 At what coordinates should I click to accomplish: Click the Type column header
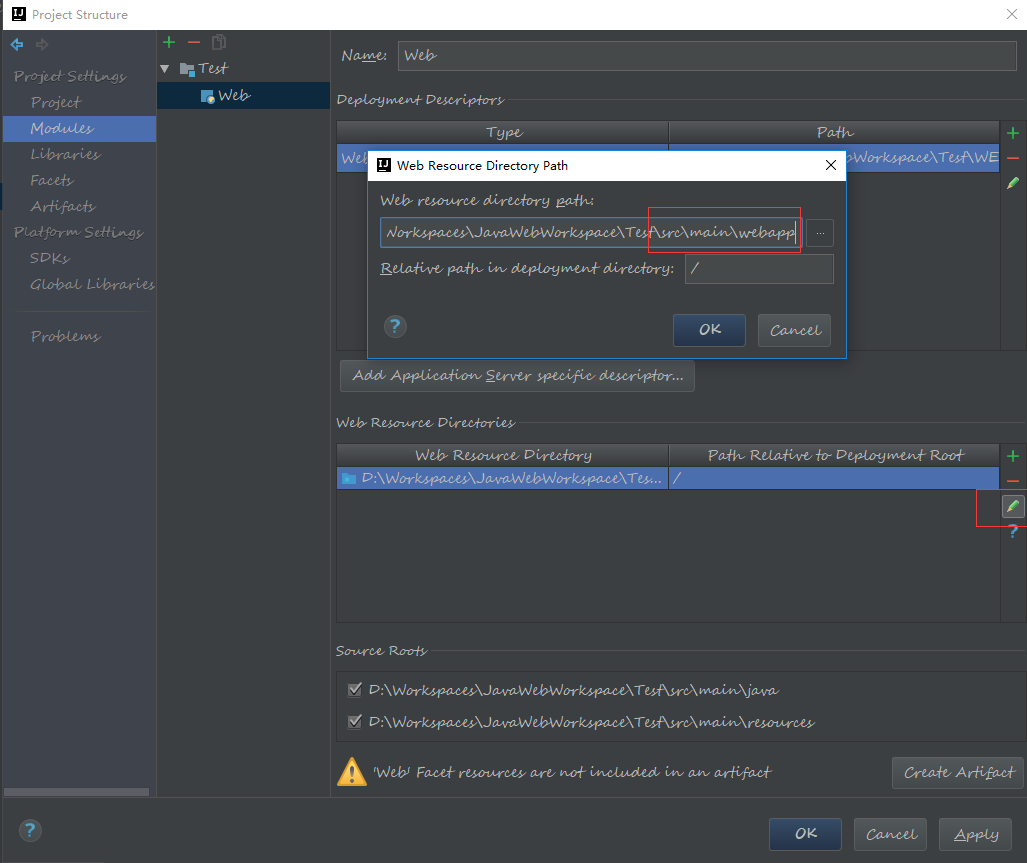tap(504, 132)
